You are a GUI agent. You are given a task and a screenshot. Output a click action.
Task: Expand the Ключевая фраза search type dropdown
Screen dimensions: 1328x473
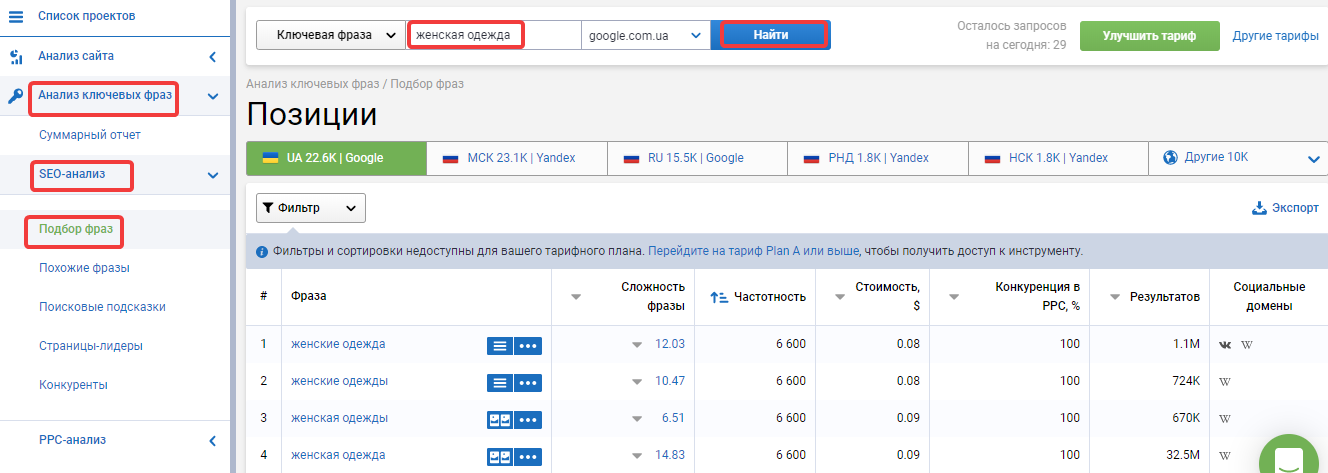click(x=329, y=35)
